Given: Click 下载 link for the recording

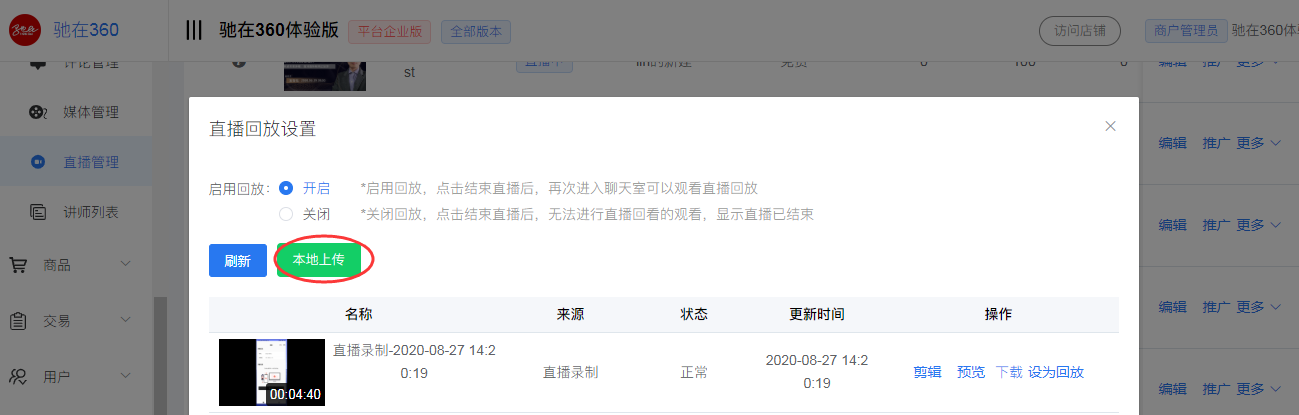Looking at the screenshot, I should [x=1009, y=372].
